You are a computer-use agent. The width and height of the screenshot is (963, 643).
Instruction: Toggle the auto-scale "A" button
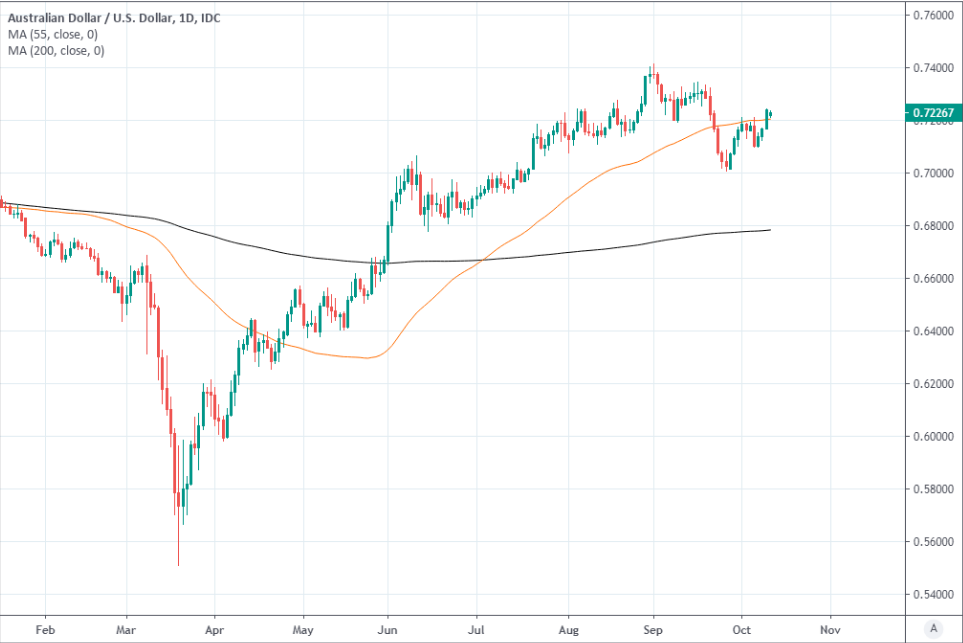(x=933, y=628)
